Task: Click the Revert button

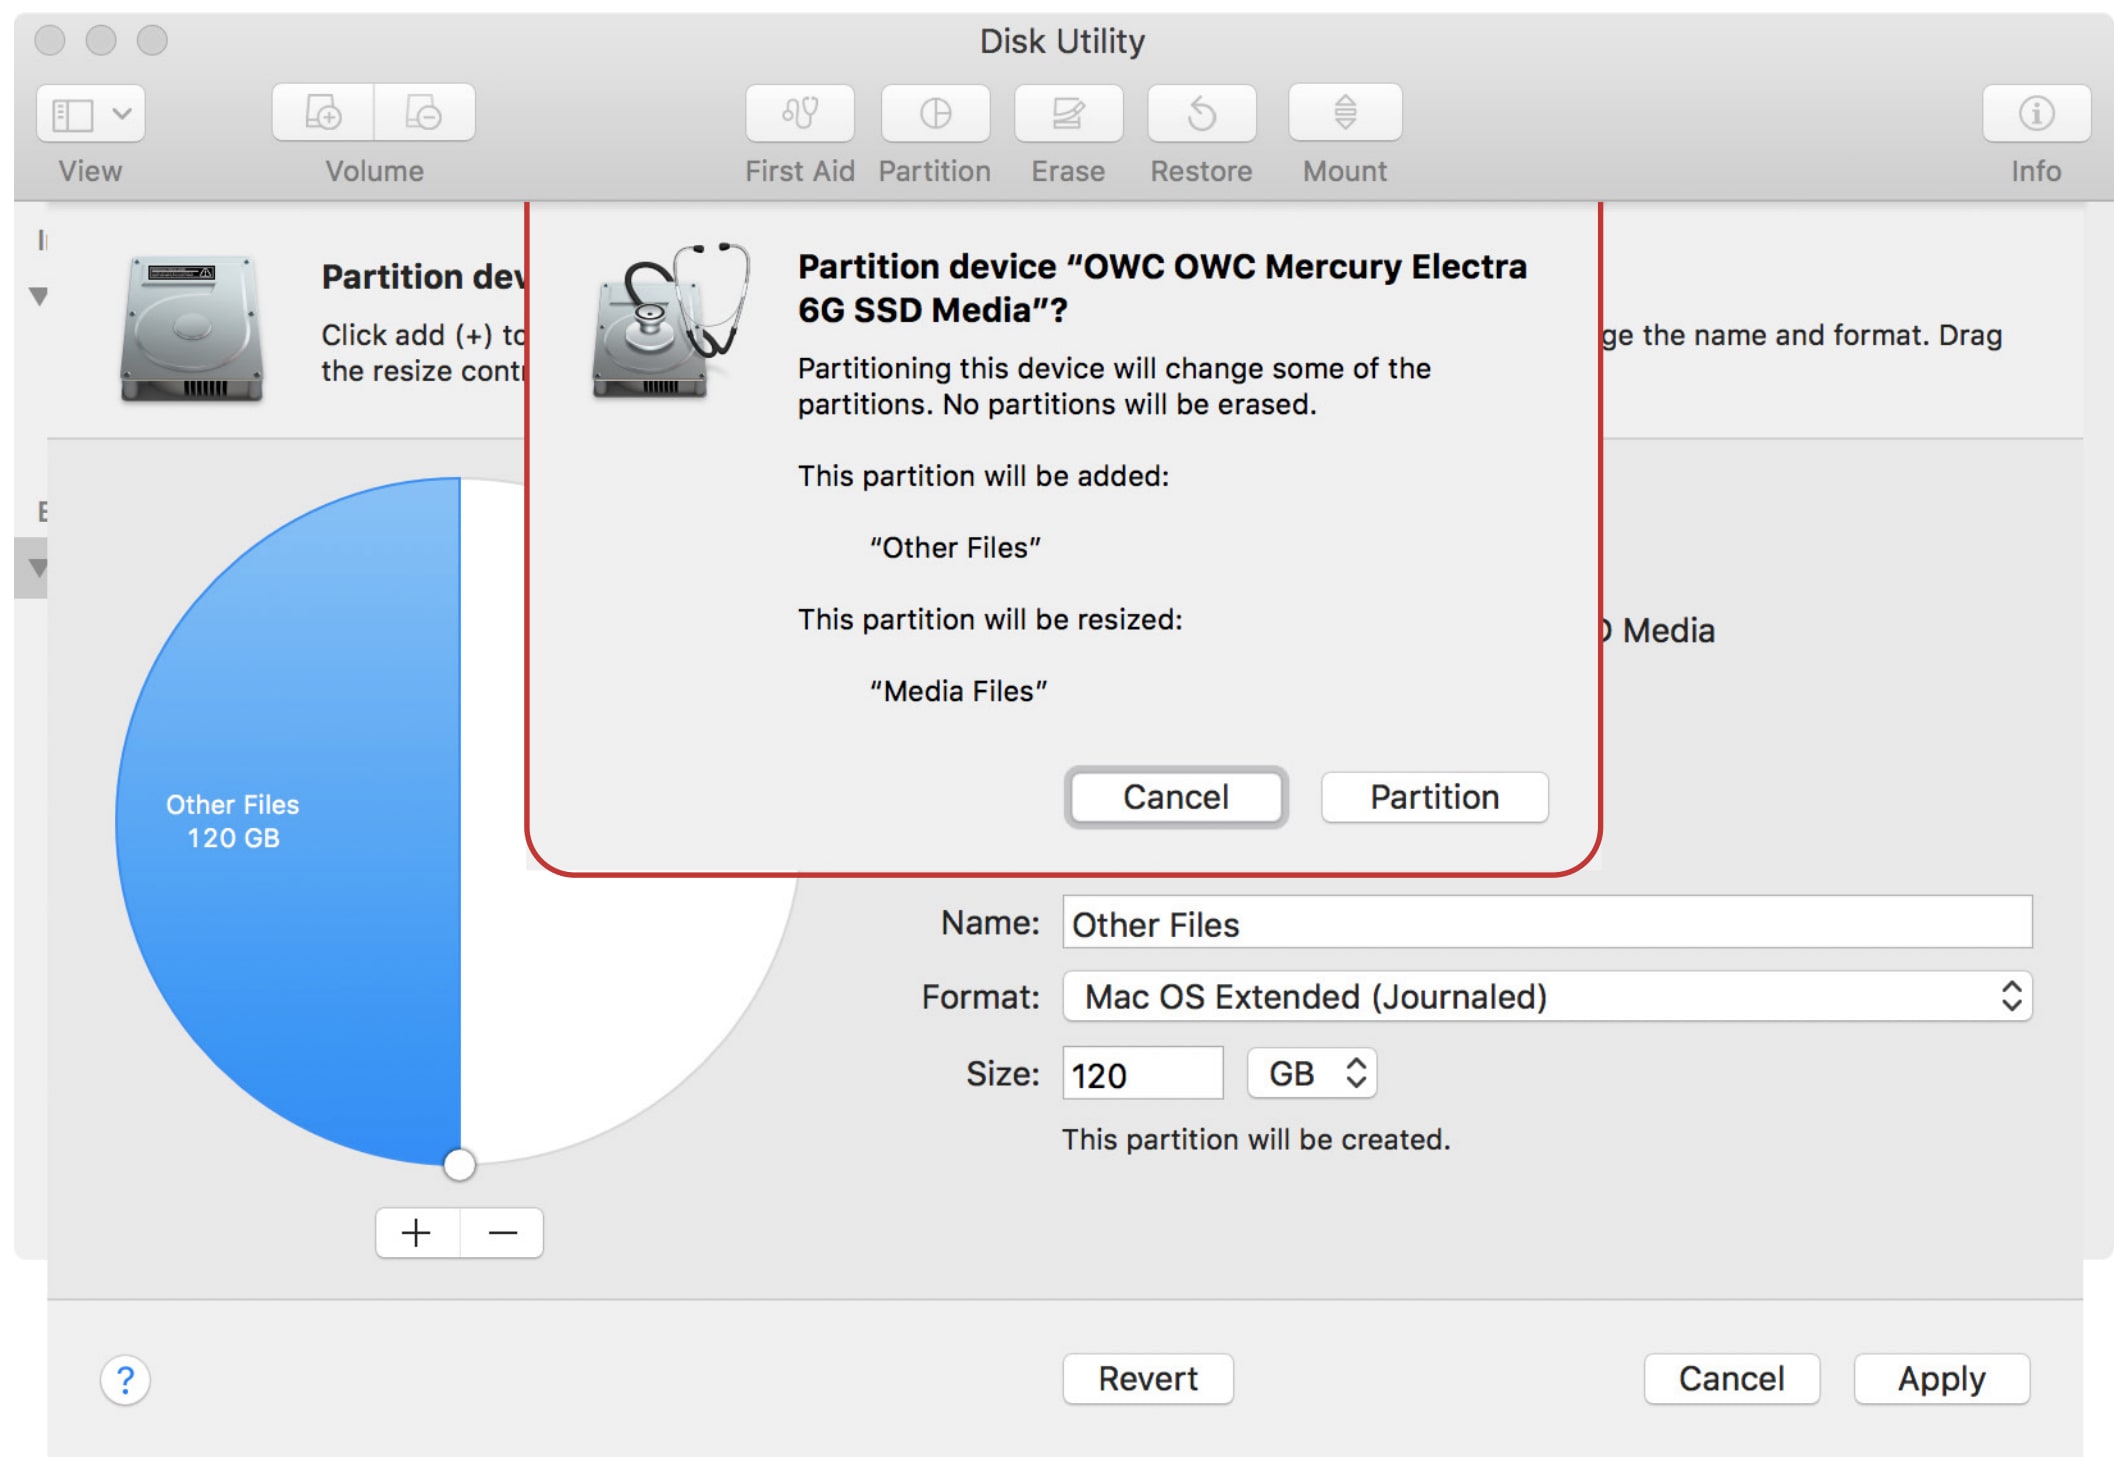Action: pyautogui.click(x=1147, y=1379)
